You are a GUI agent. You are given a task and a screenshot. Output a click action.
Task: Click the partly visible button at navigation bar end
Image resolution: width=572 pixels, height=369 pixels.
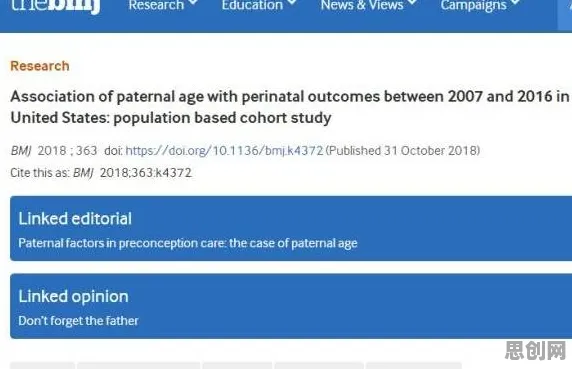pos(565,15)
